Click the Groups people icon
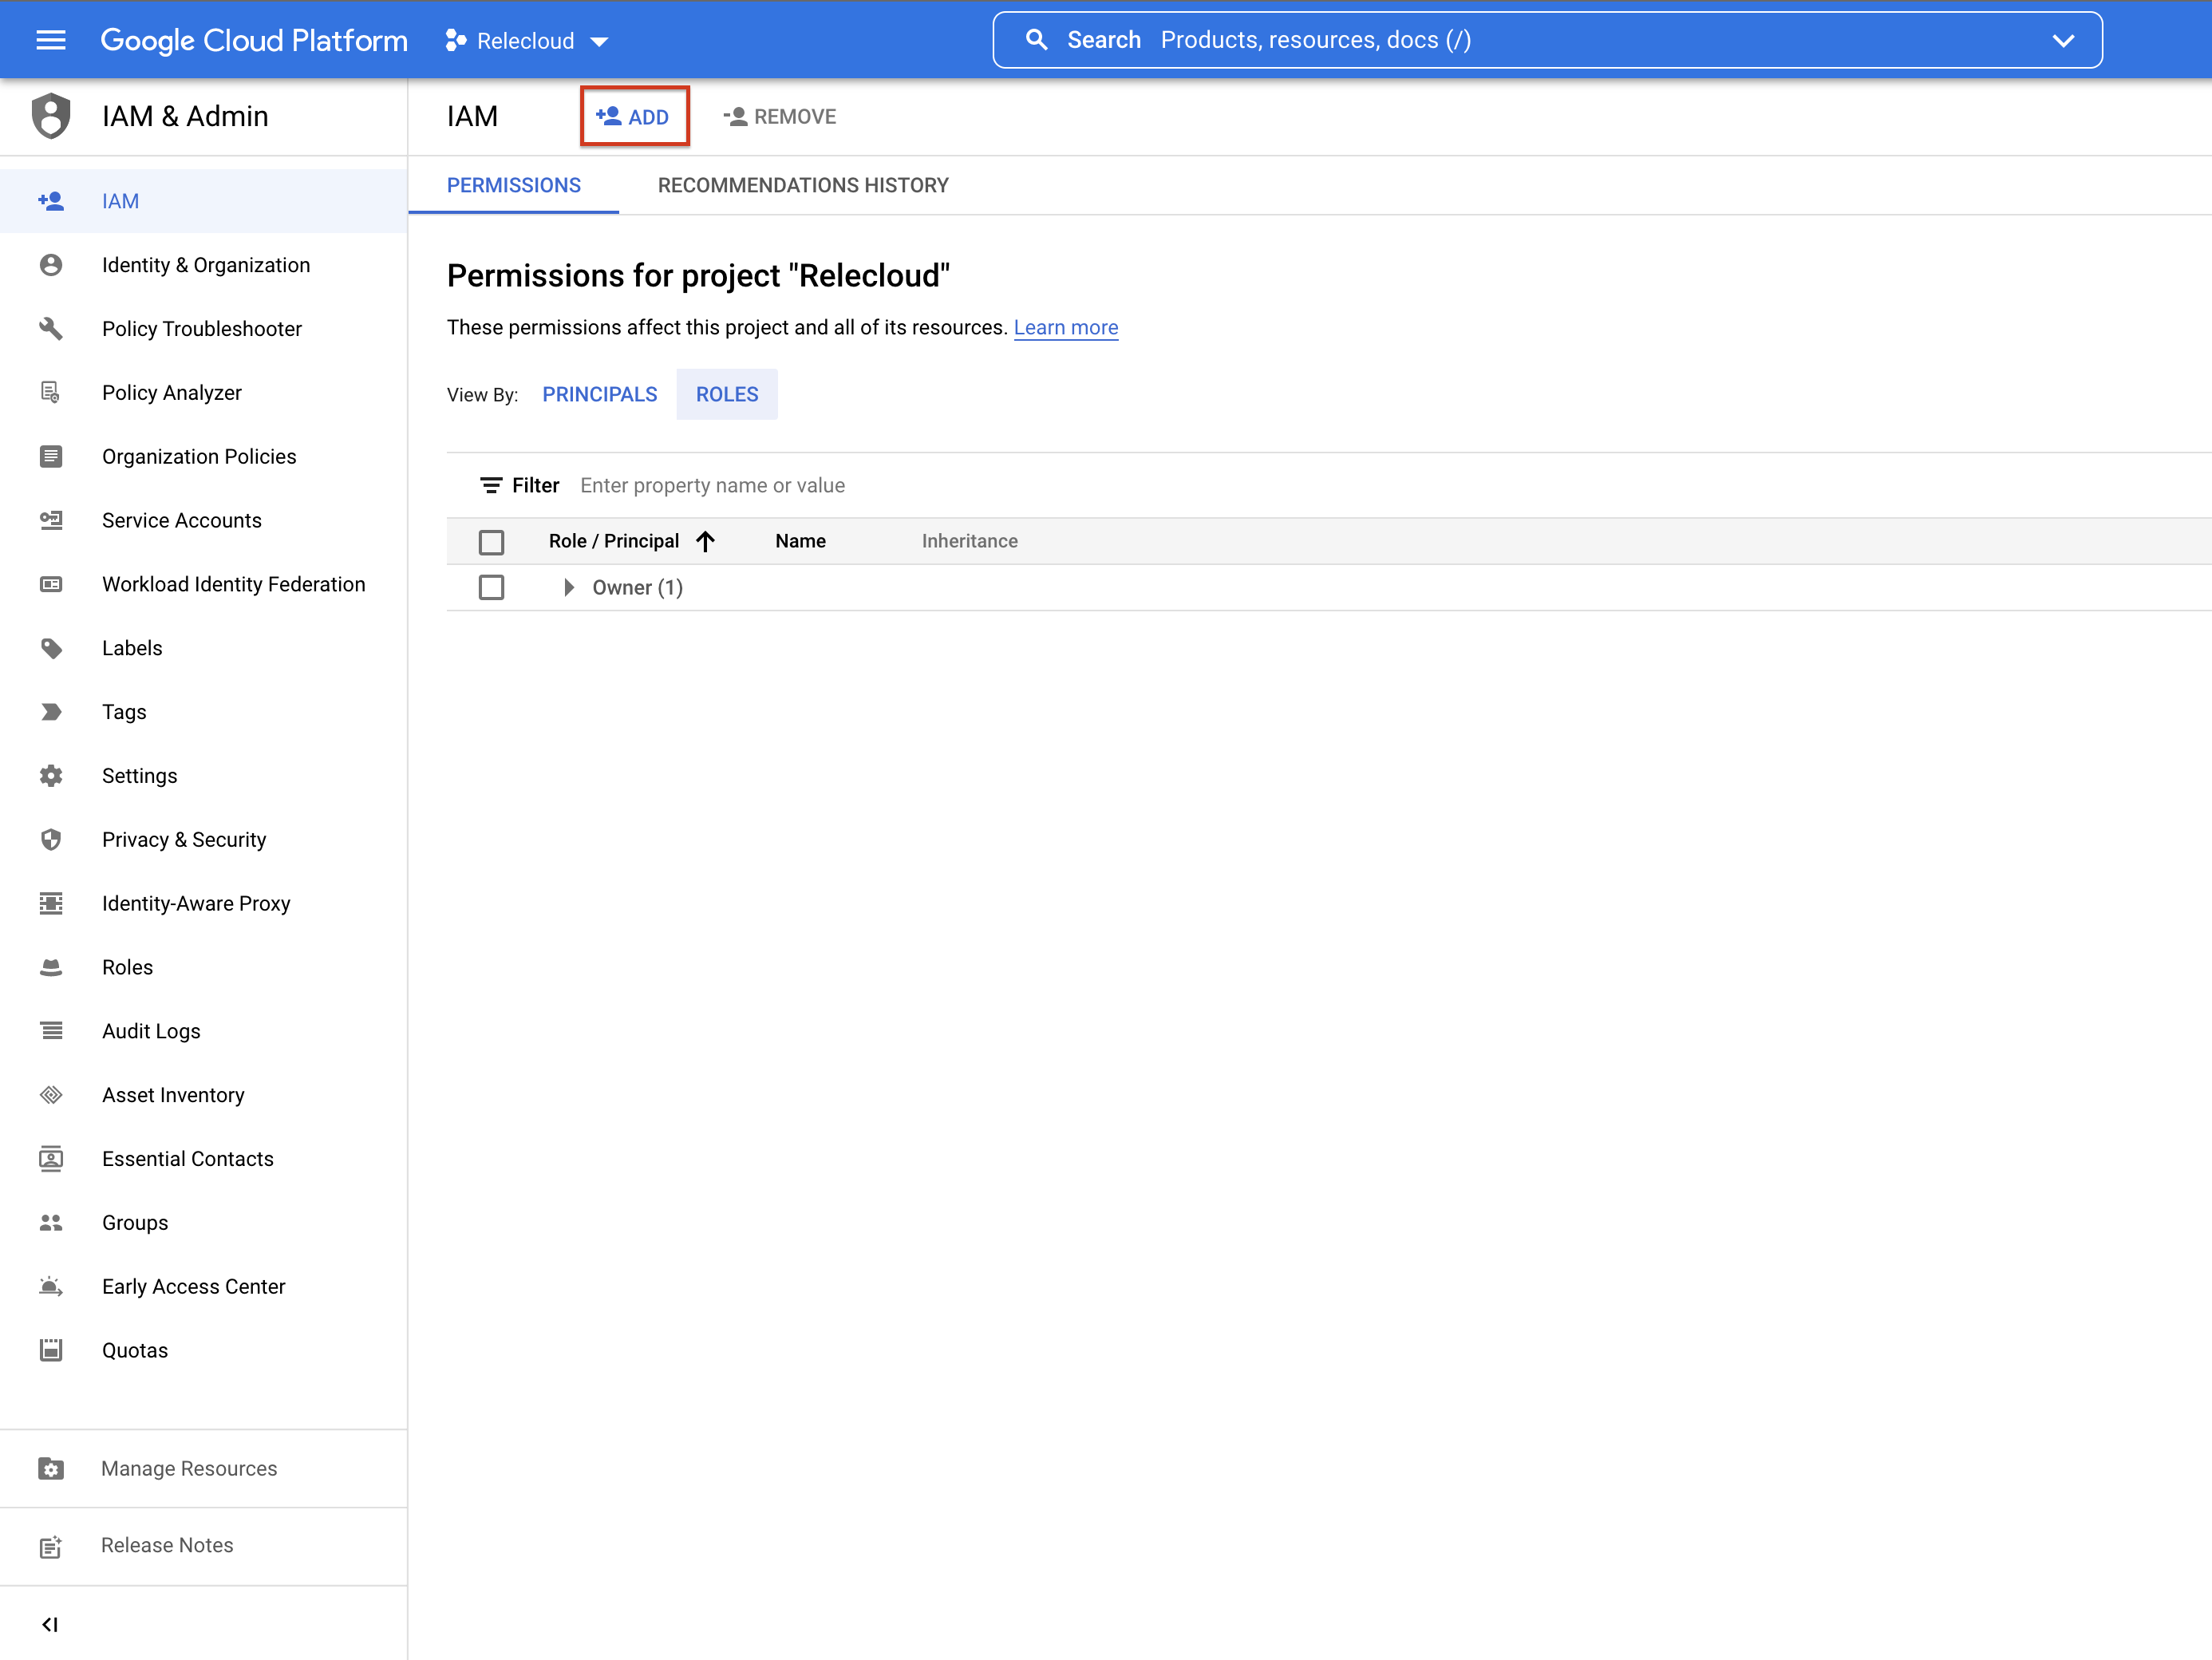The width and height of the screenshot is (2212, 1660). tap(51, 1223)
